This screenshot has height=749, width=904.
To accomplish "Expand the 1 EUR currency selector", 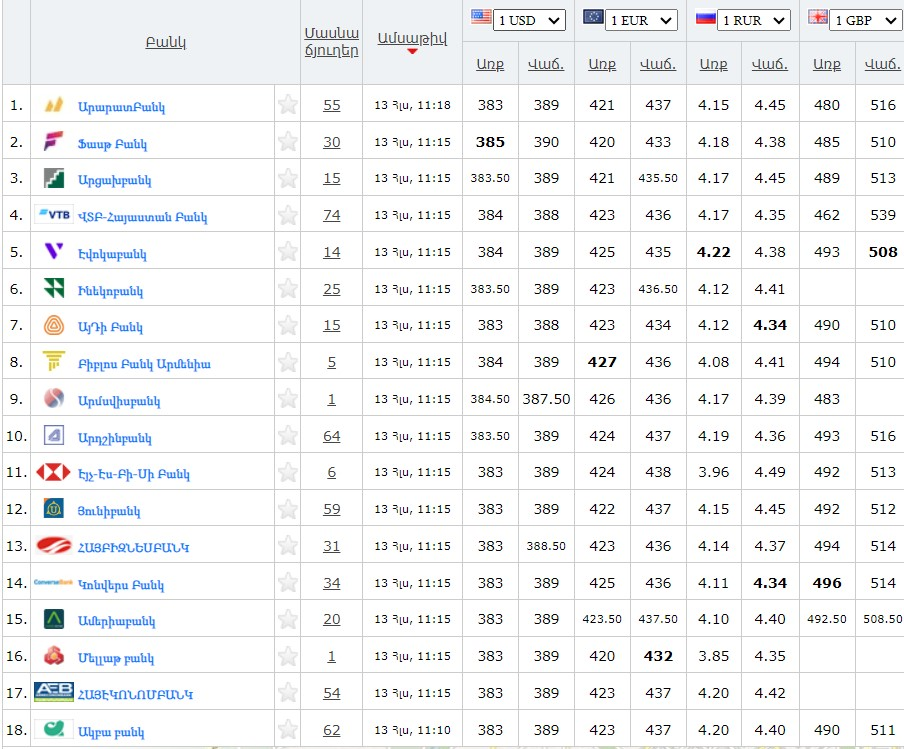I will pyautogui.click(x=641, y=20).
